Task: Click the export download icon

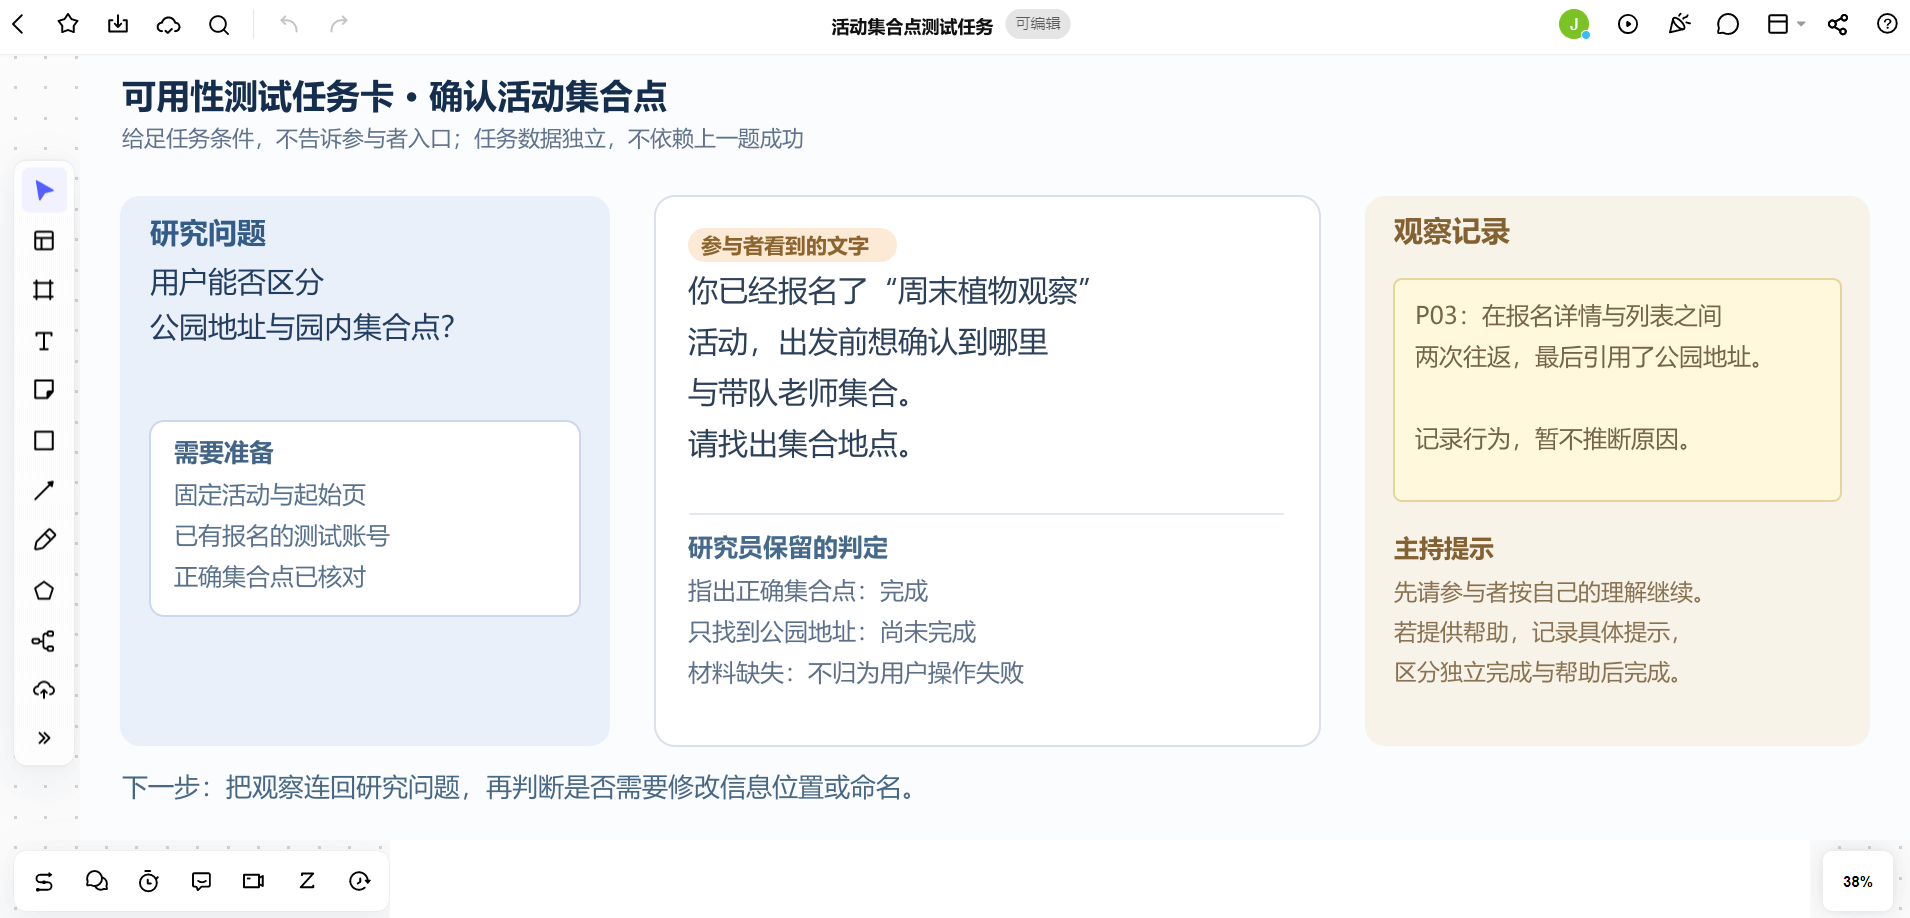Action: click(118, 24)
